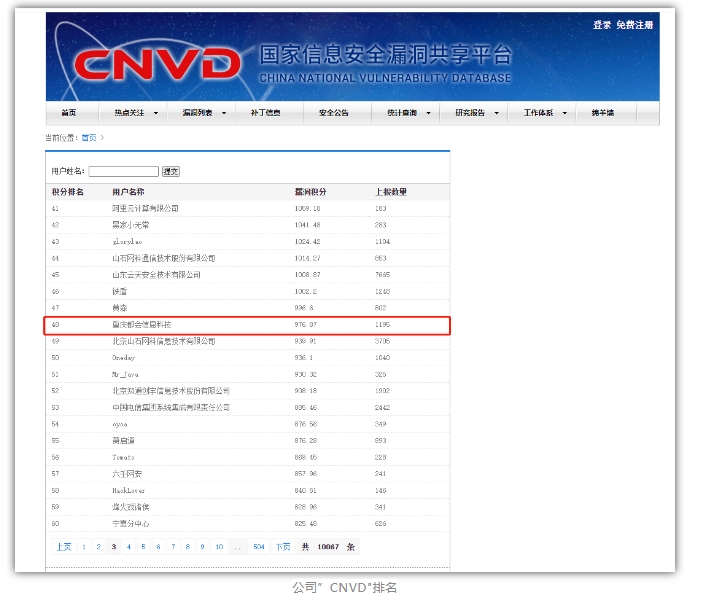This screenshot has width=711, height=600.
Task: Click the rank 54 user name
Action: tap(120, 424)
